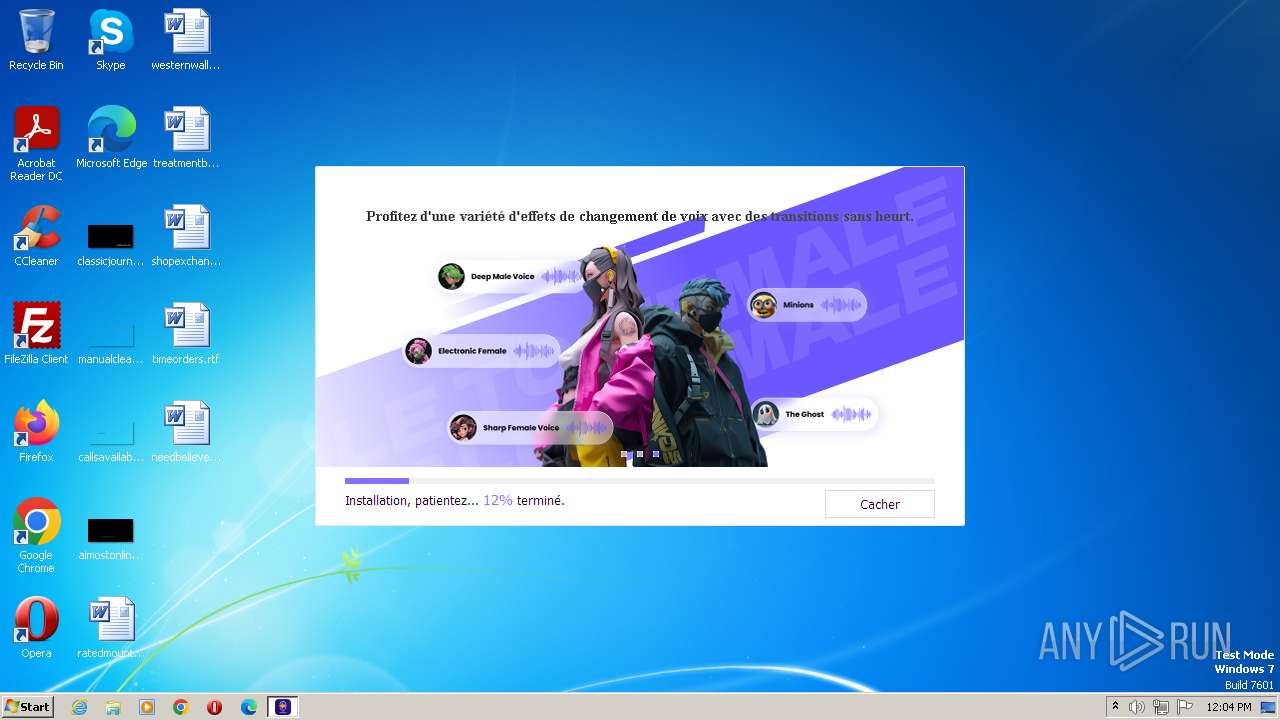1280x720 pixels.
Task: Open the Firefox desktop shortcut
Action: pos(36,432)
